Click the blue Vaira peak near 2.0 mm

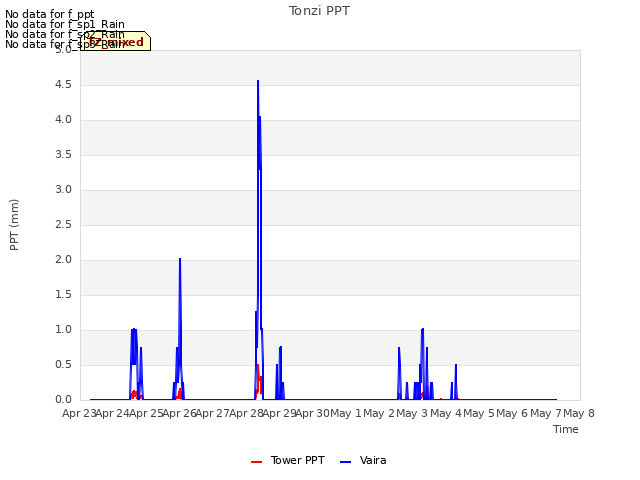[x=180, y=259]
